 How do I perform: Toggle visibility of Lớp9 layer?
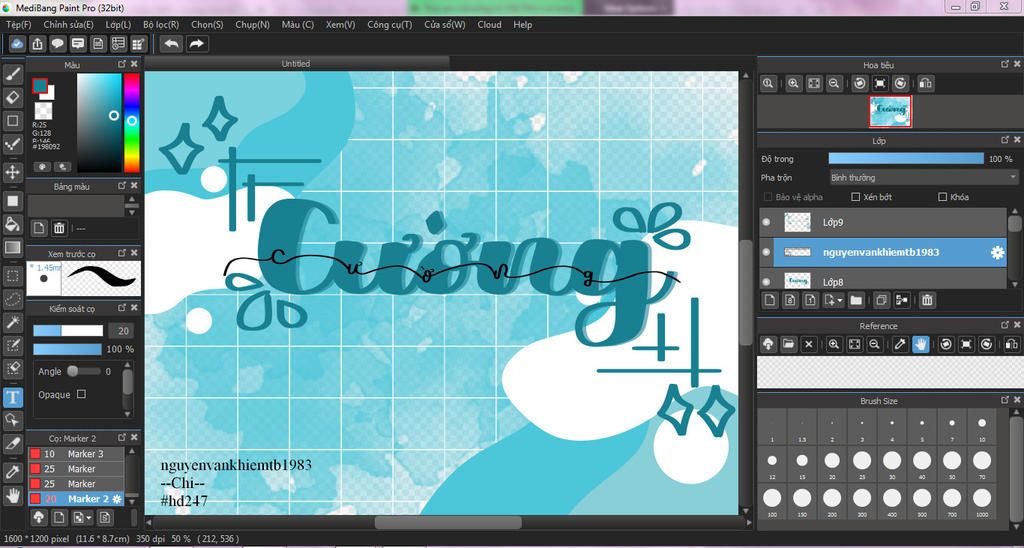(x=766, y=222)
